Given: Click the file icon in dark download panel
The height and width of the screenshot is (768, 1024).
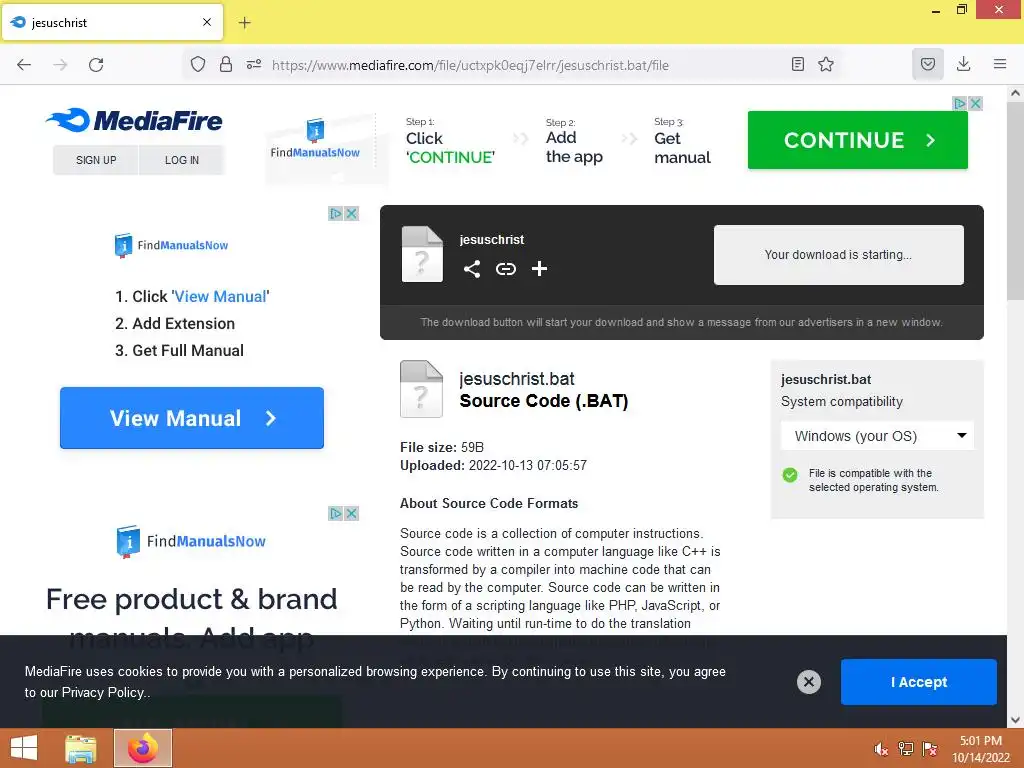Looking at the screenshot, I should coord(422,254).
